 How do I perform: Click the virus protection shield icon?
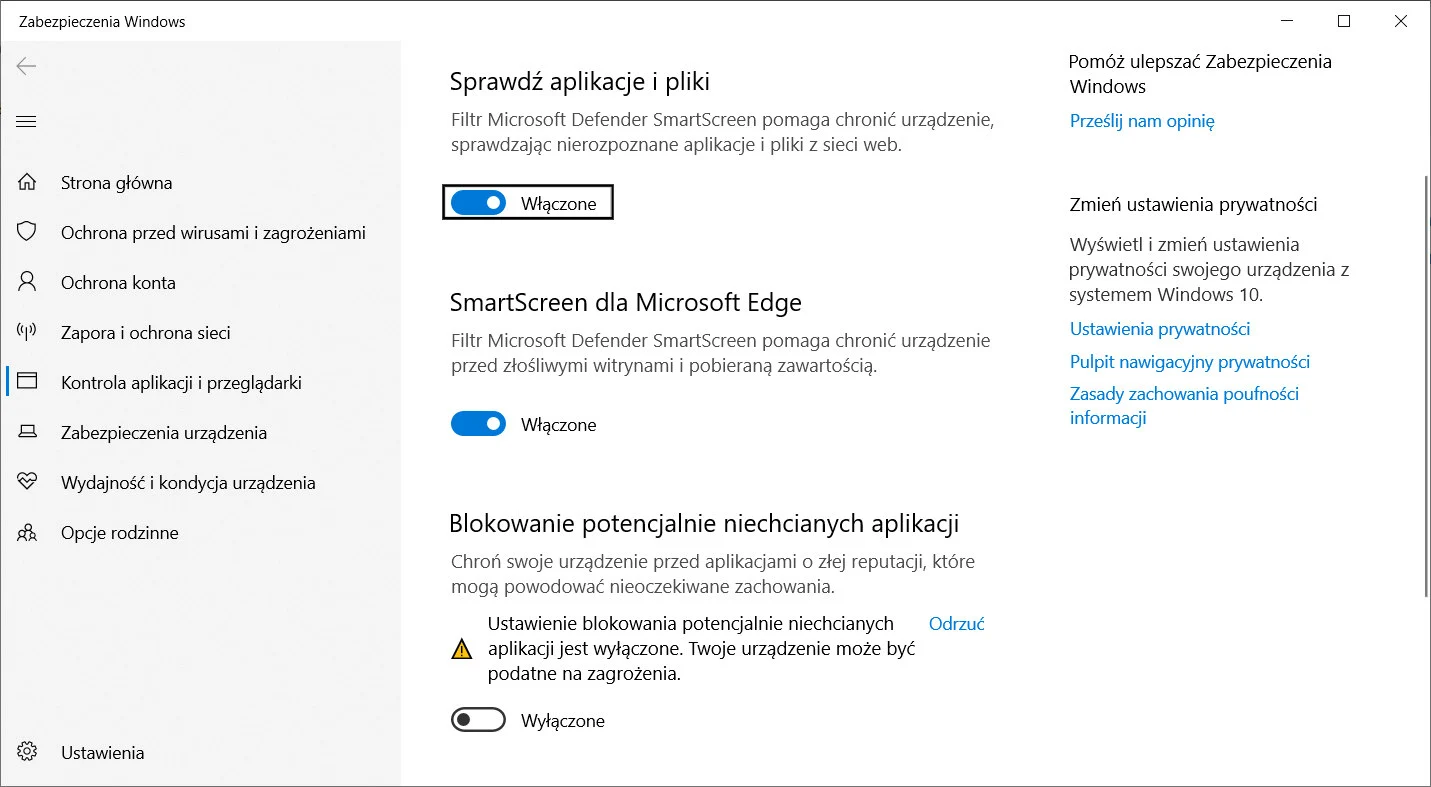(27, 232)
